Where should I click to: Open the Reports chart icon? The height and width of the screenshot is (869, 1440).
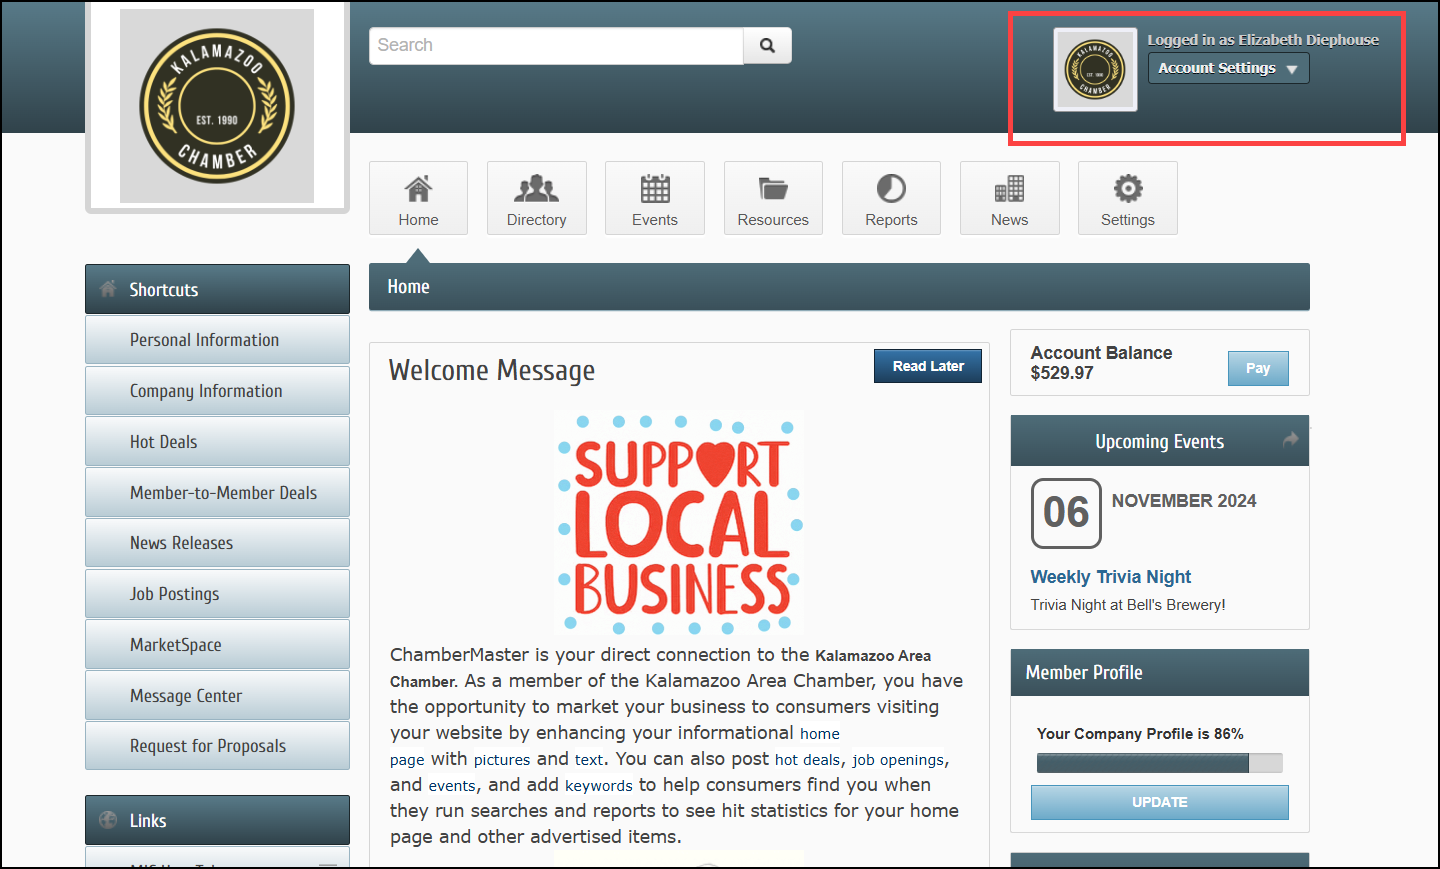[891, 198]
